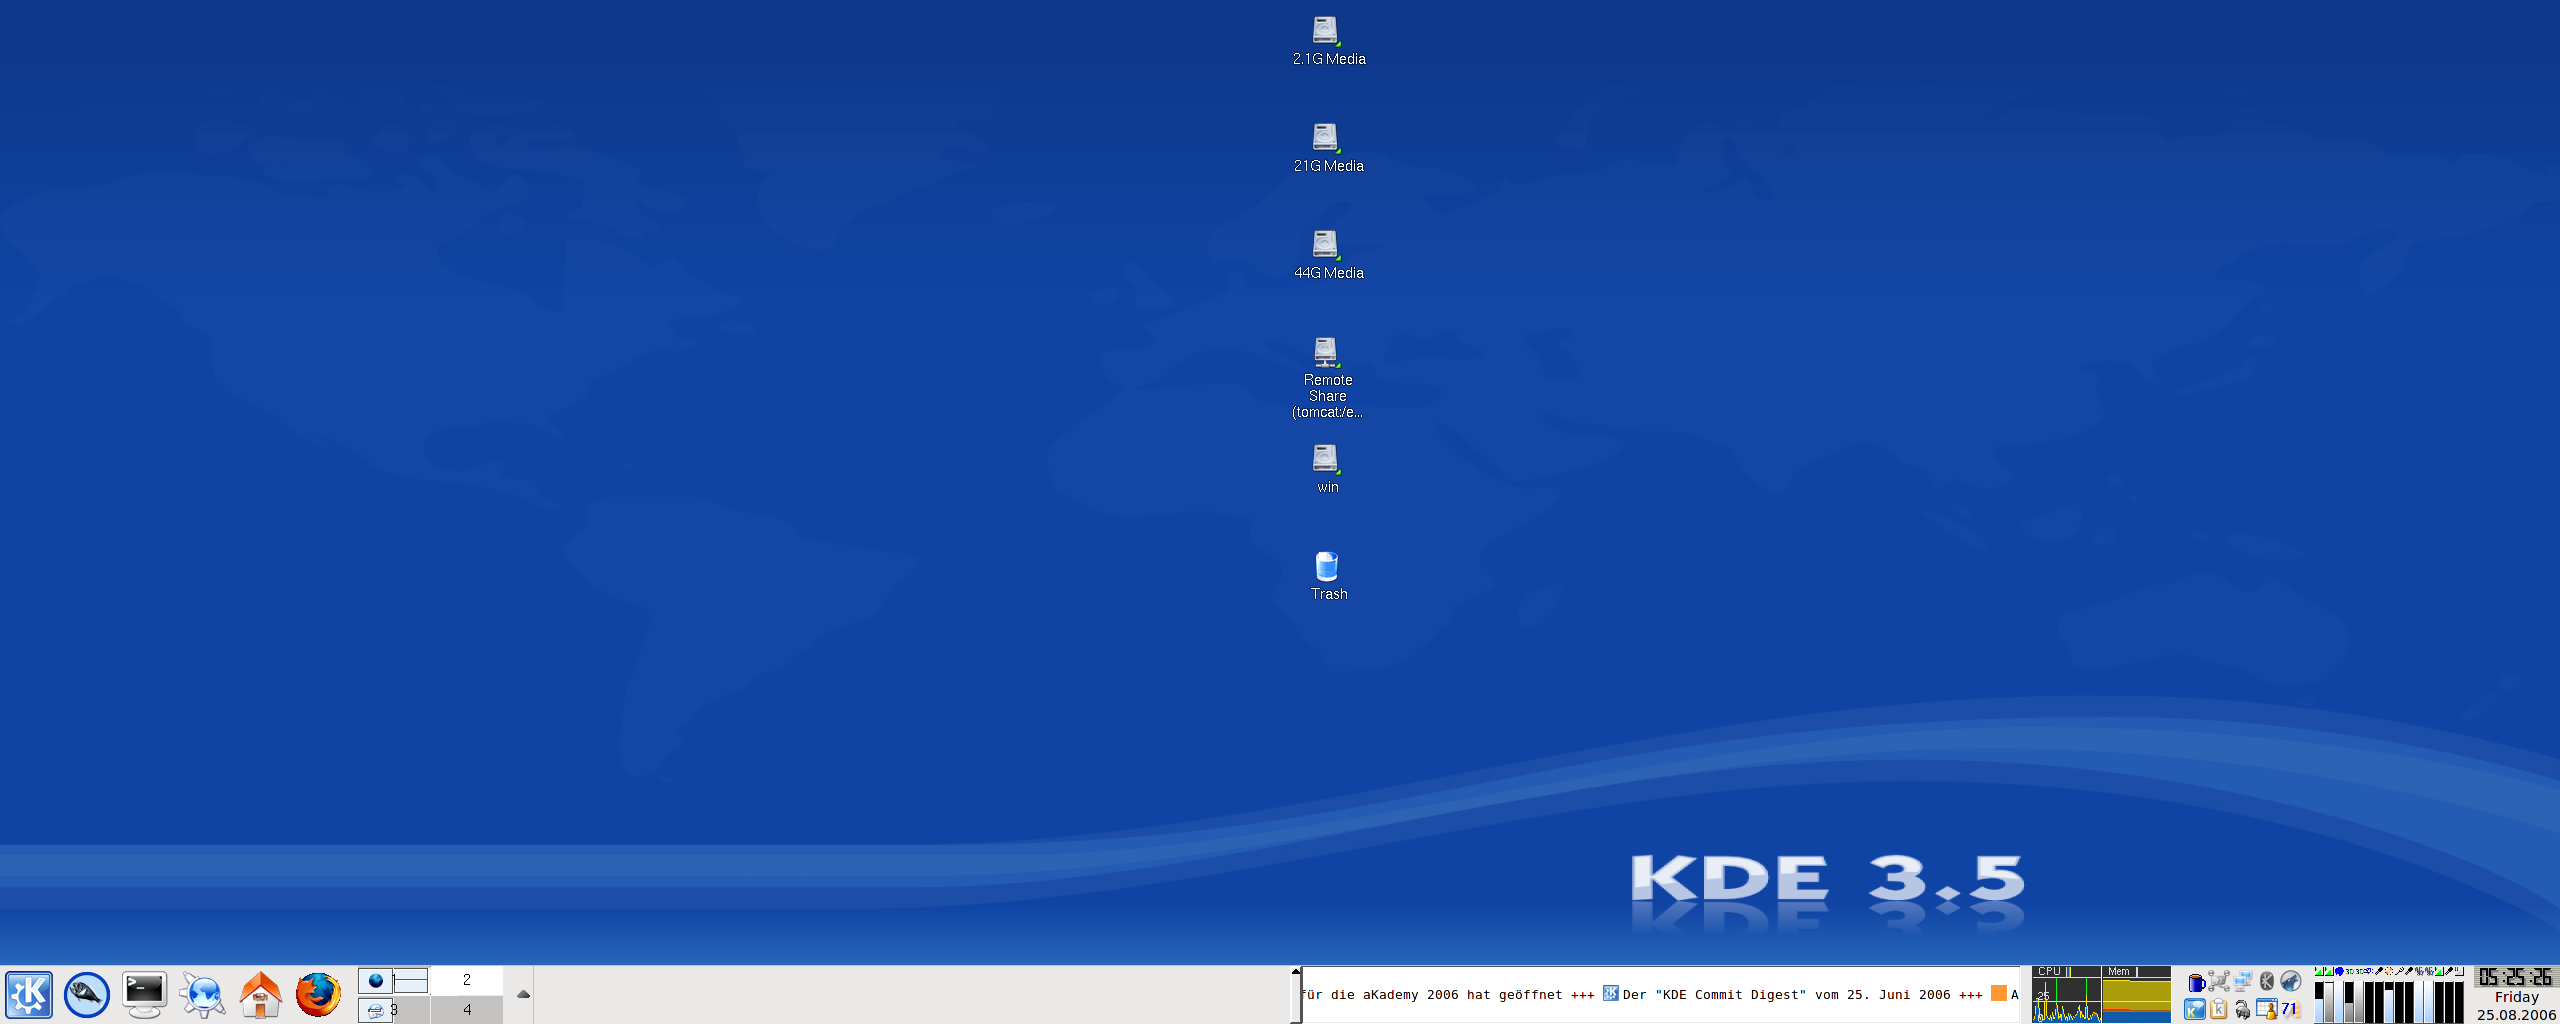Open Klipper clipboard tray icon
The image size is (2560, 1024).
2218,1009
